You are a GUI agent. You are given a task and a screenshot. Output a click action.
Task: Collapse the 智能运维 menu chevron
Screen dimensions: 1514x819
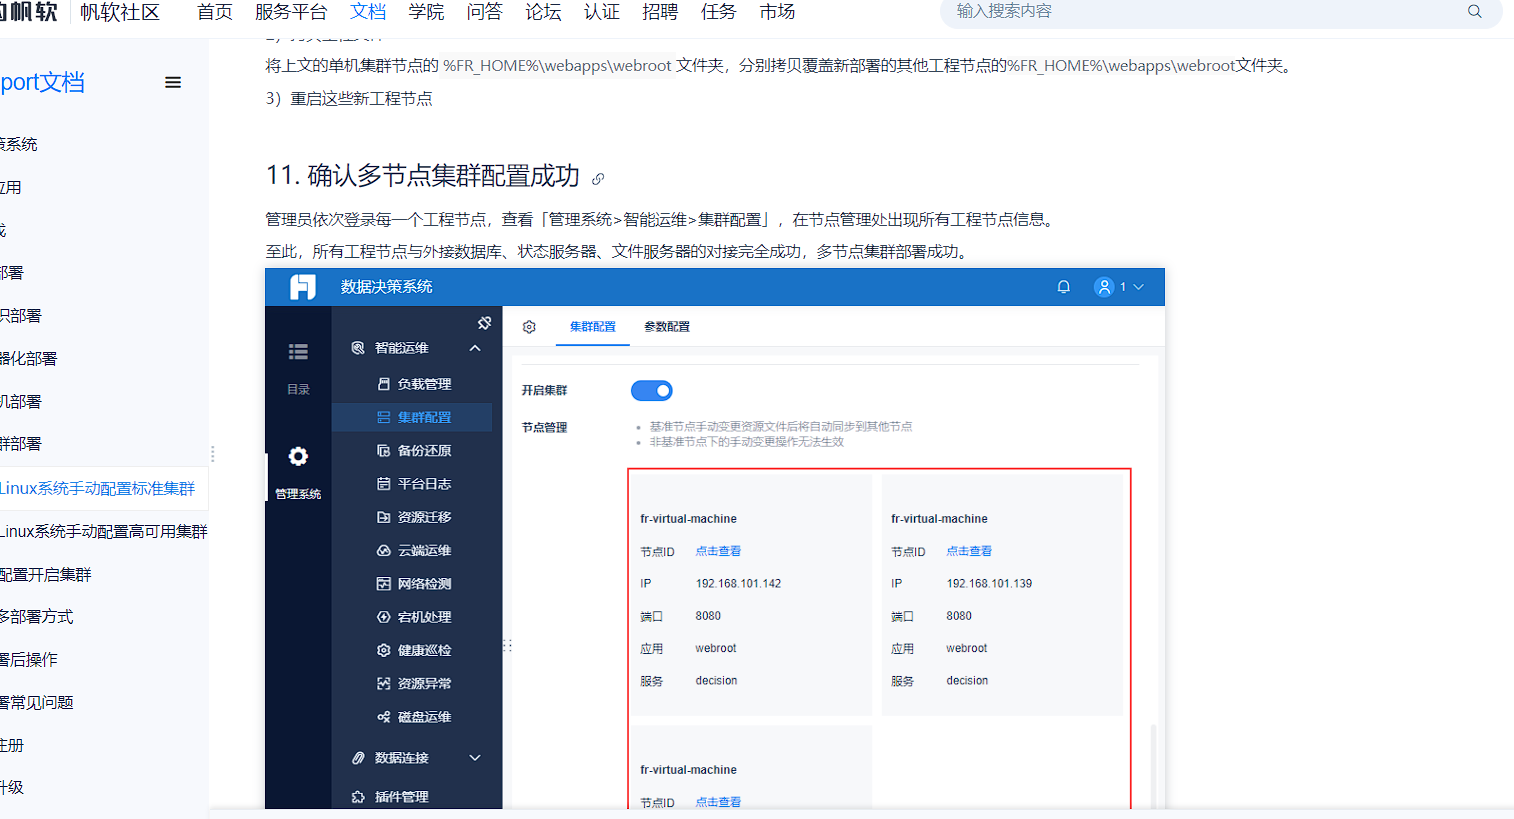[475, 348]
